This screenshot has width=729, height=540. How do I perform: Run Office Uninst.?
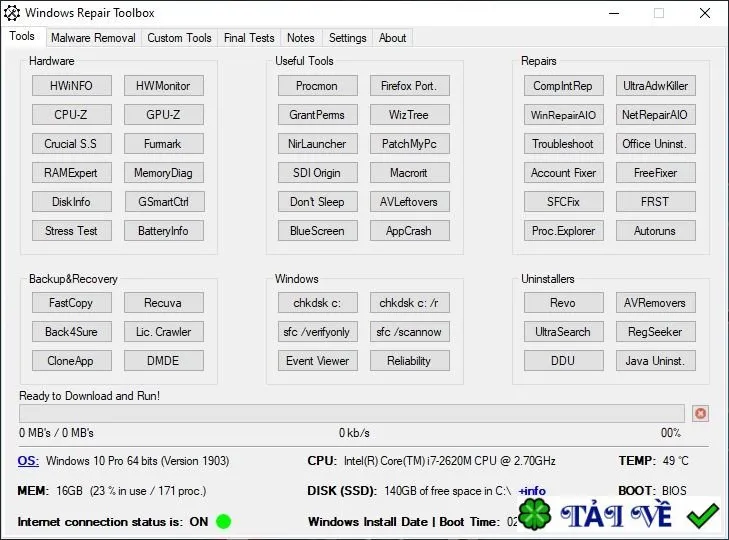point(656,144)
